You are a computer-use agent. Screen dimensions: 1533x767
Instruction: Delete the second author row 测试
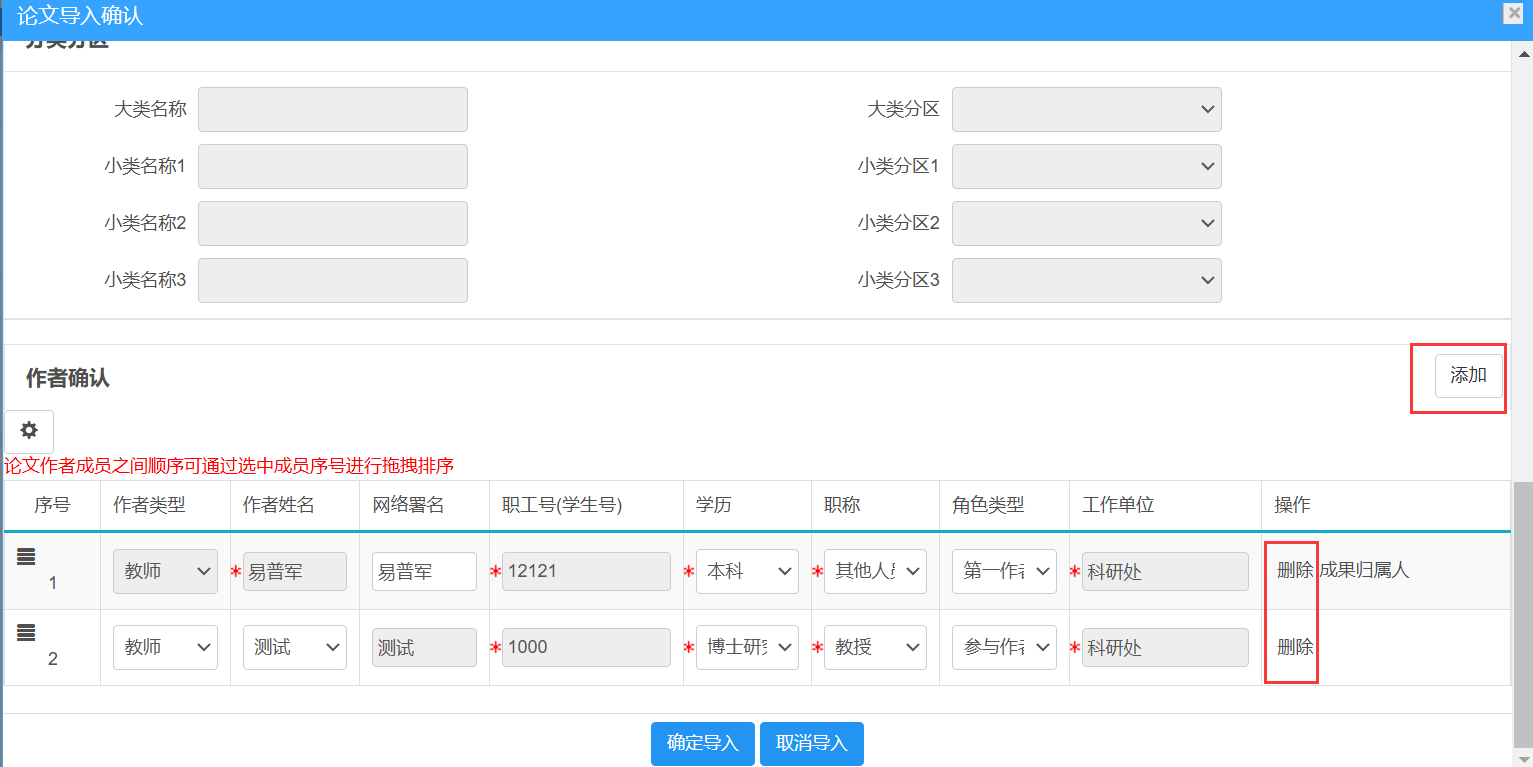(x=1294, y=647)
